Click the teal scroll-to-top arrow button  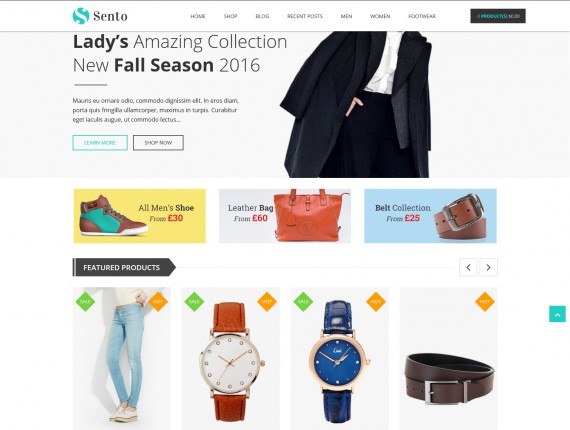point(557,314)
